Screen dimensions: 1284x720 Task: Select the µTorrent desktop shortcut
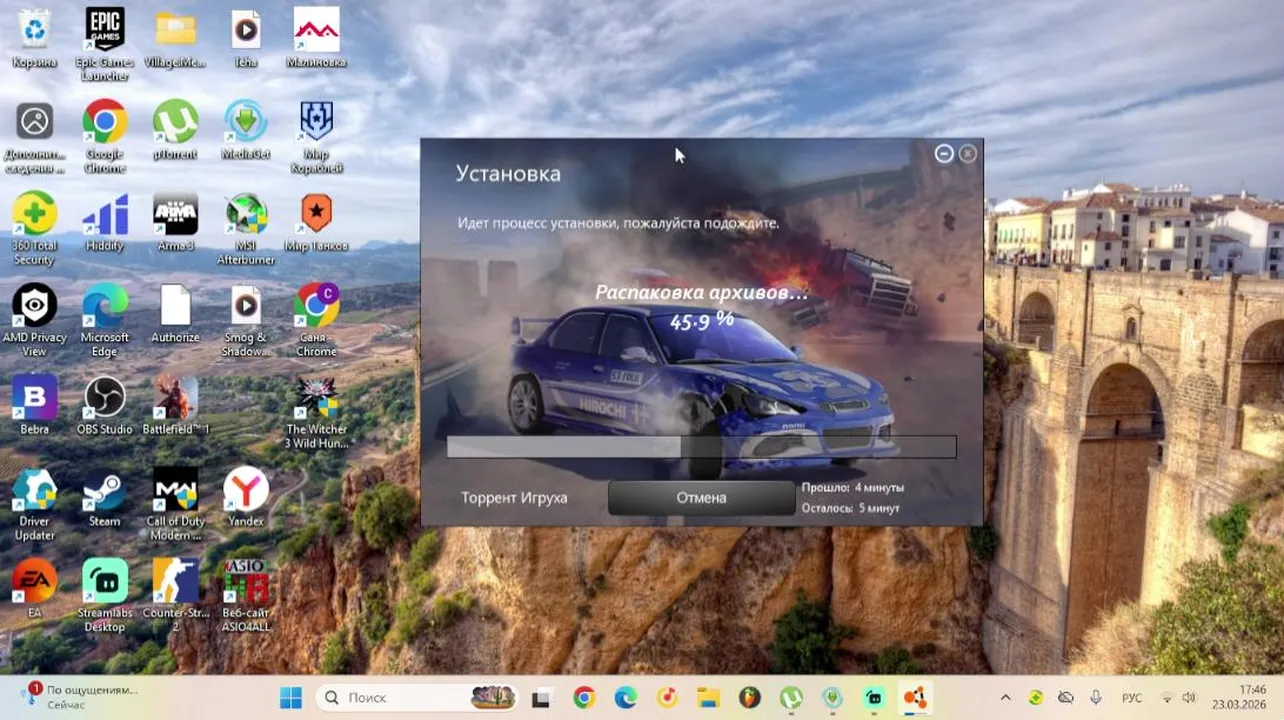176,130
